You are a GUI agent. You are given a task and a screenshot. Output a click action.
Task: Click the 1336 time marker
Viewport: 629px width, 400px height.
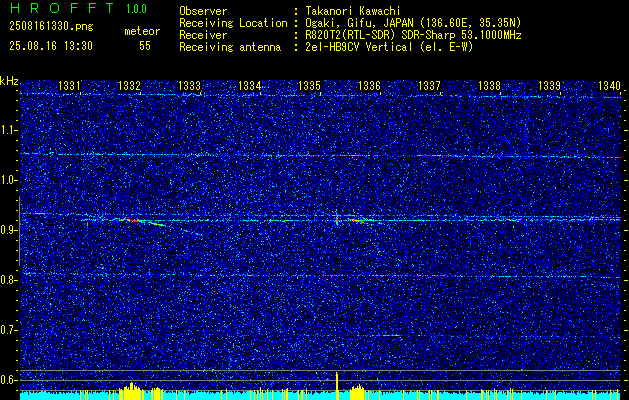coord(369,85)
